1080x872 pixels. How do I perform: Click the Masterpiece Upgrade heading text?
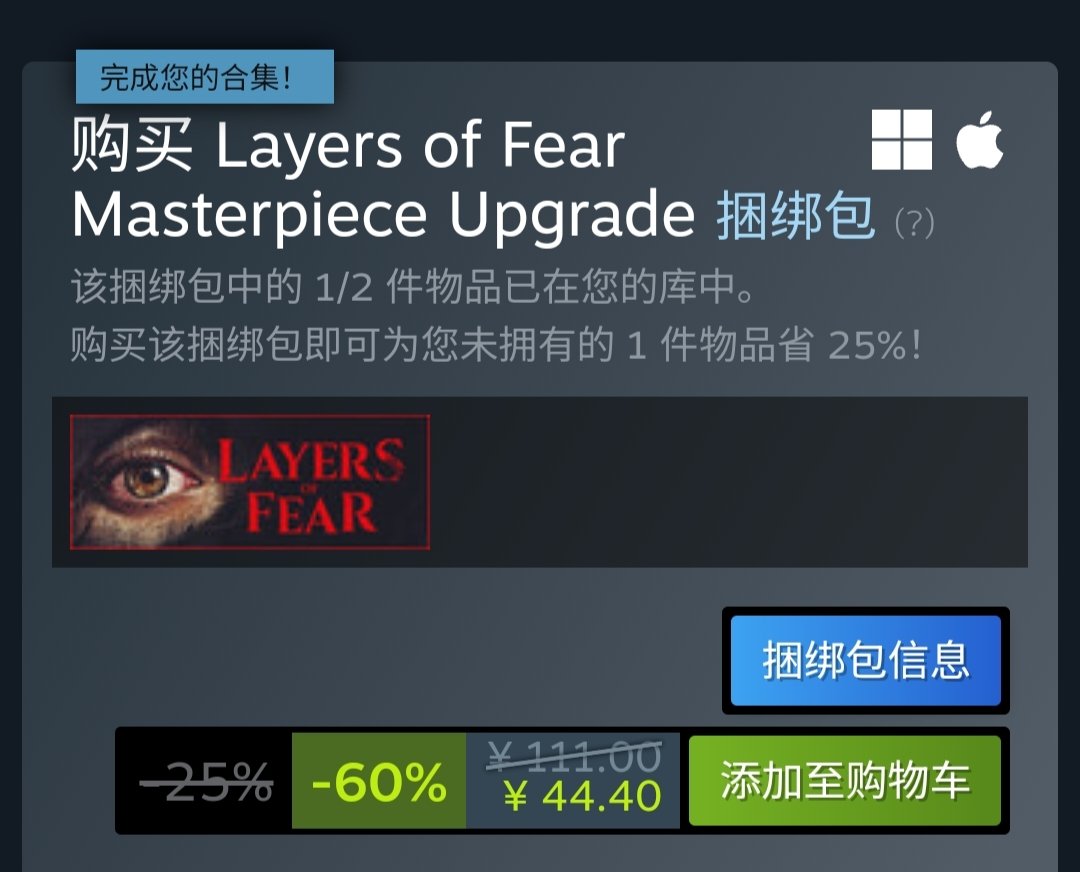click(x=384, y=216)
